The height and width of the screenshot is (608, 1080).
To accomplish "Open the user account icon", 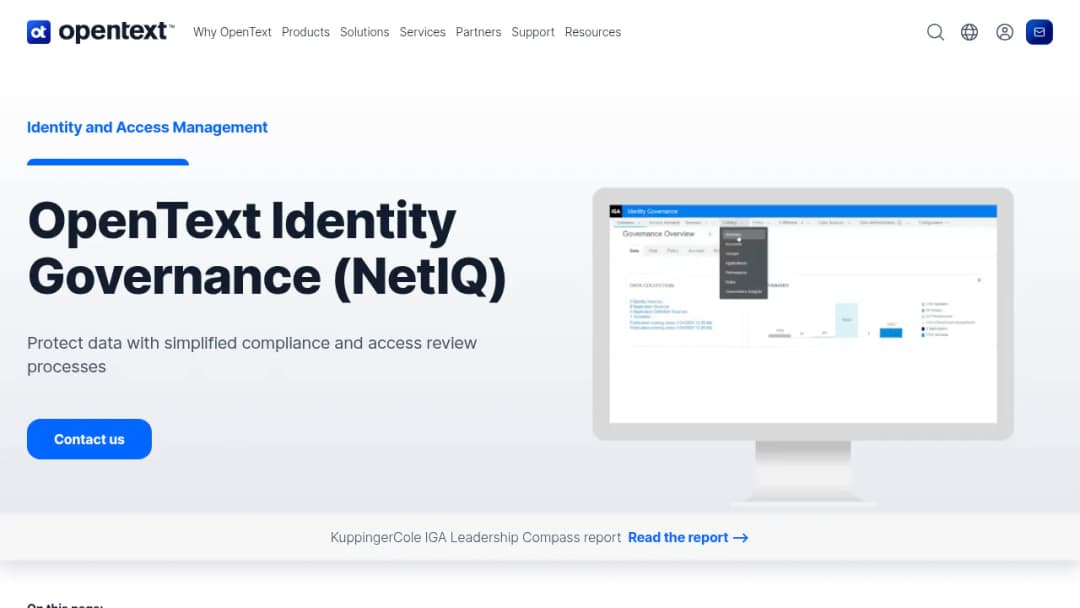I will click(1004, 32).
